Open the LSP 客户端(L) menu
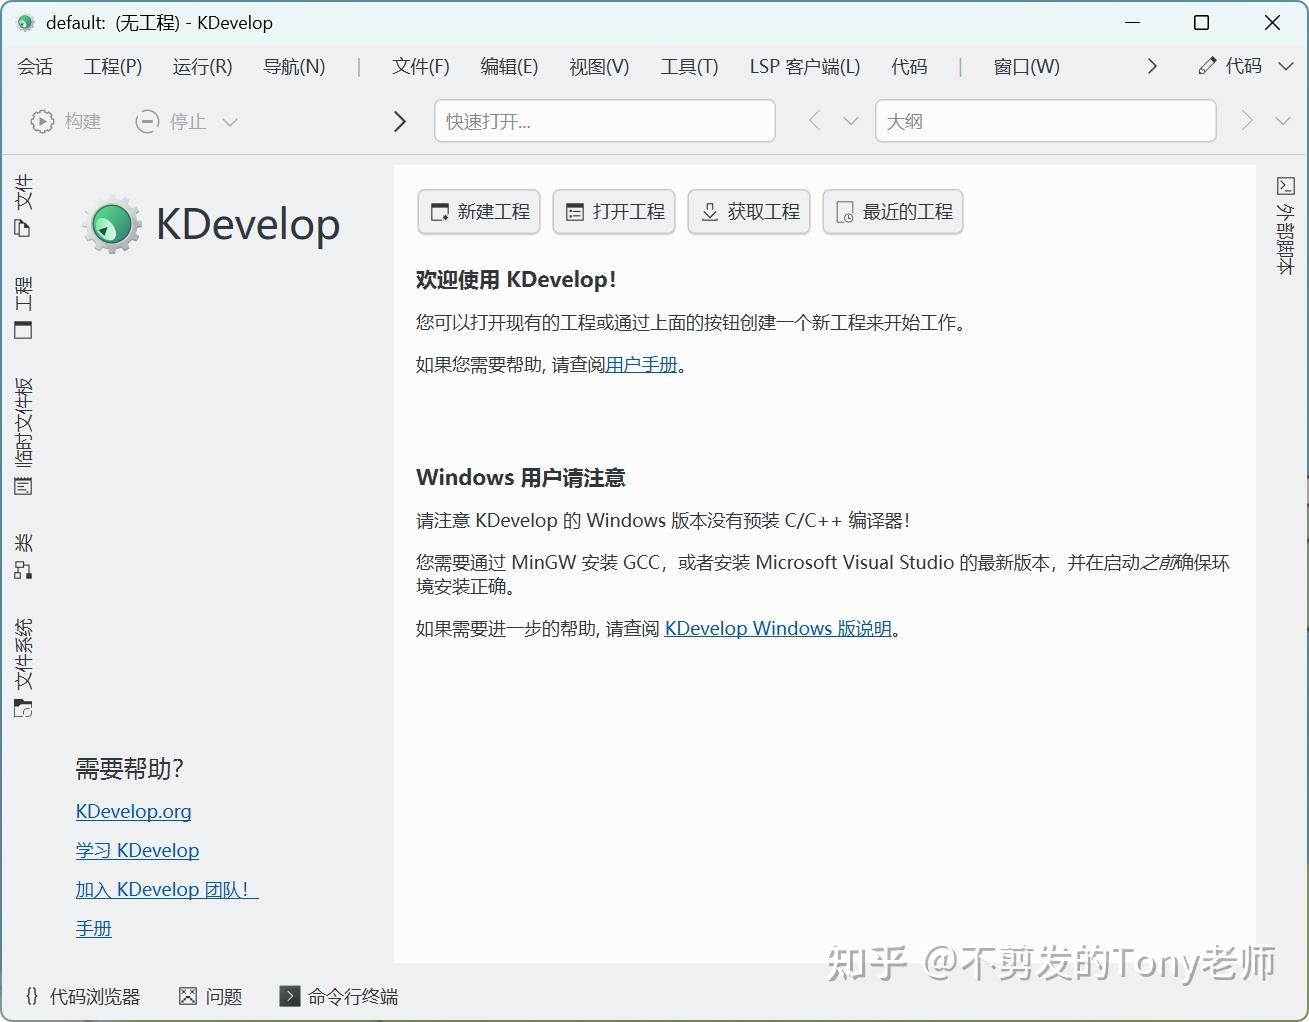Image resolution: width=1309 pixels, height=1022 pixels. click(x=804, y=66)
